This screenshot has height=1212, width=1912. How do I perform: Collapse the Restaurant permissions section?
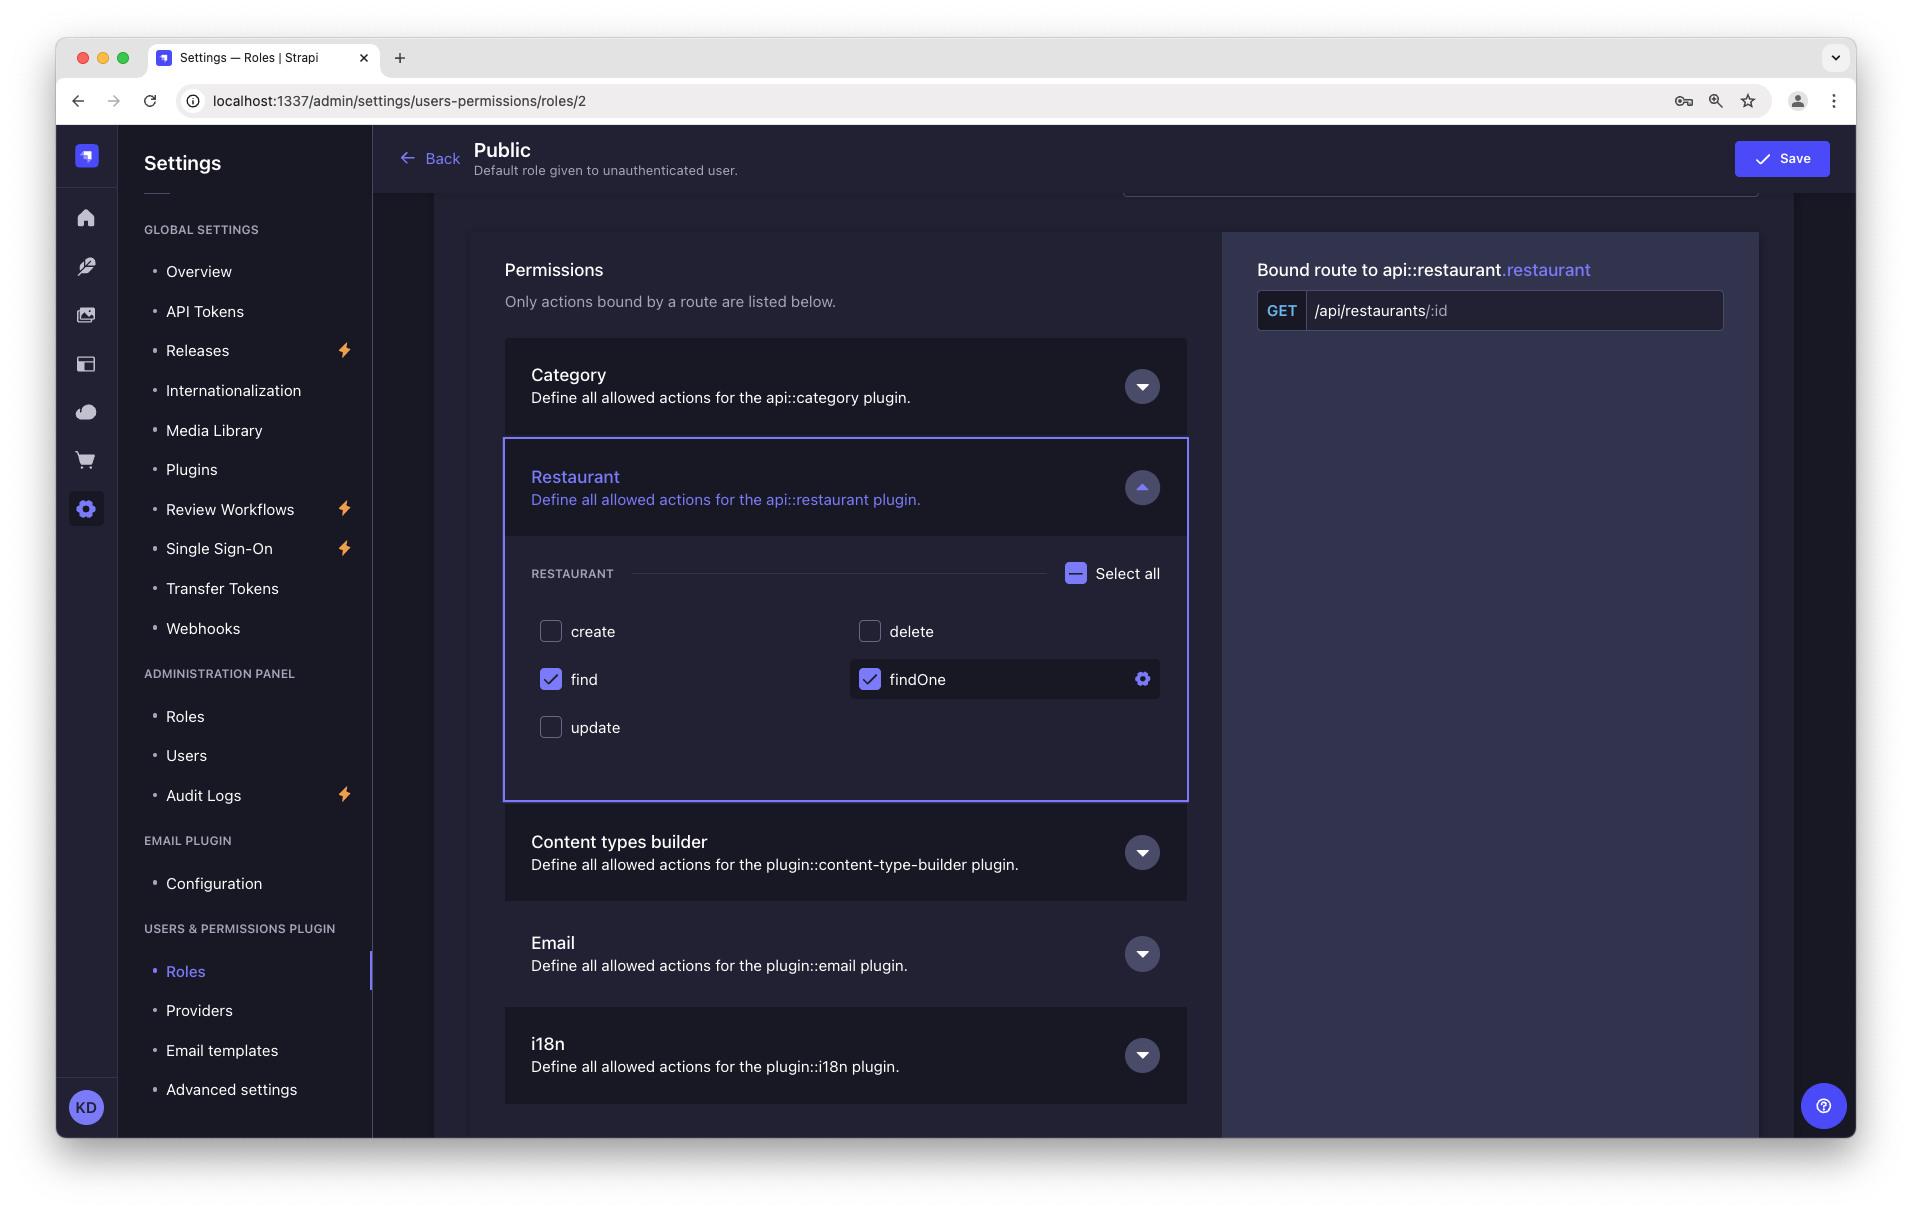point(1142,488)
